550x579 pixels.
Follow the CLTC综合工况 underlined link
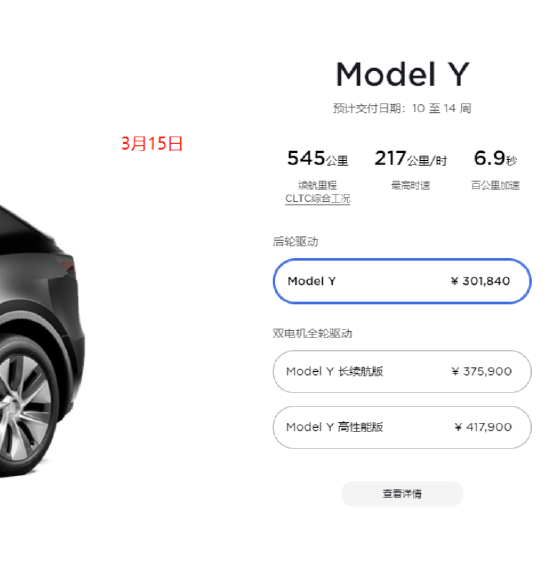point(318,199)
